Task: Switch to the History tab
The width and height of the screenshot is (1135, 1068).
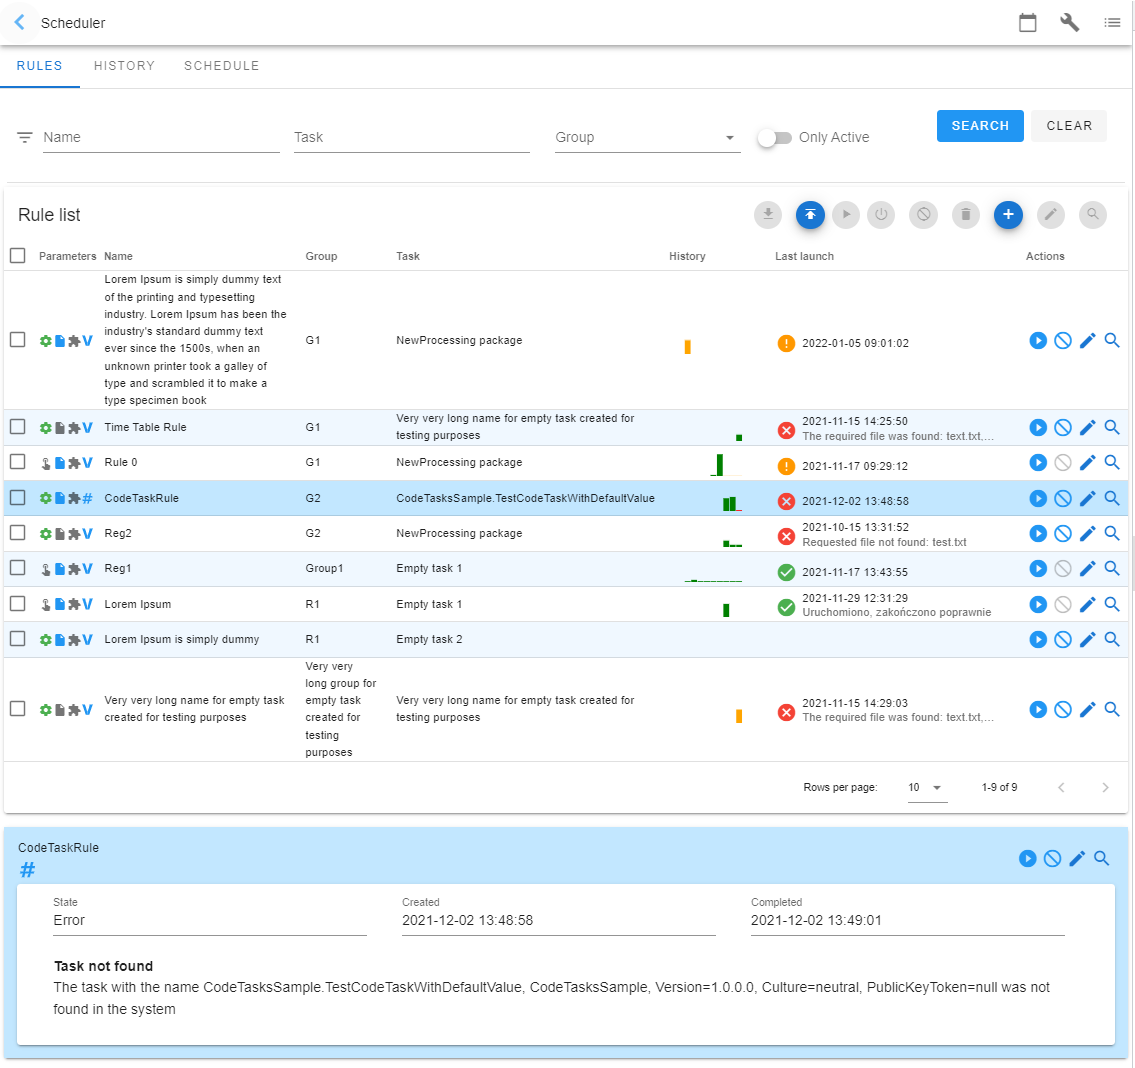Action: coord(125,66)
